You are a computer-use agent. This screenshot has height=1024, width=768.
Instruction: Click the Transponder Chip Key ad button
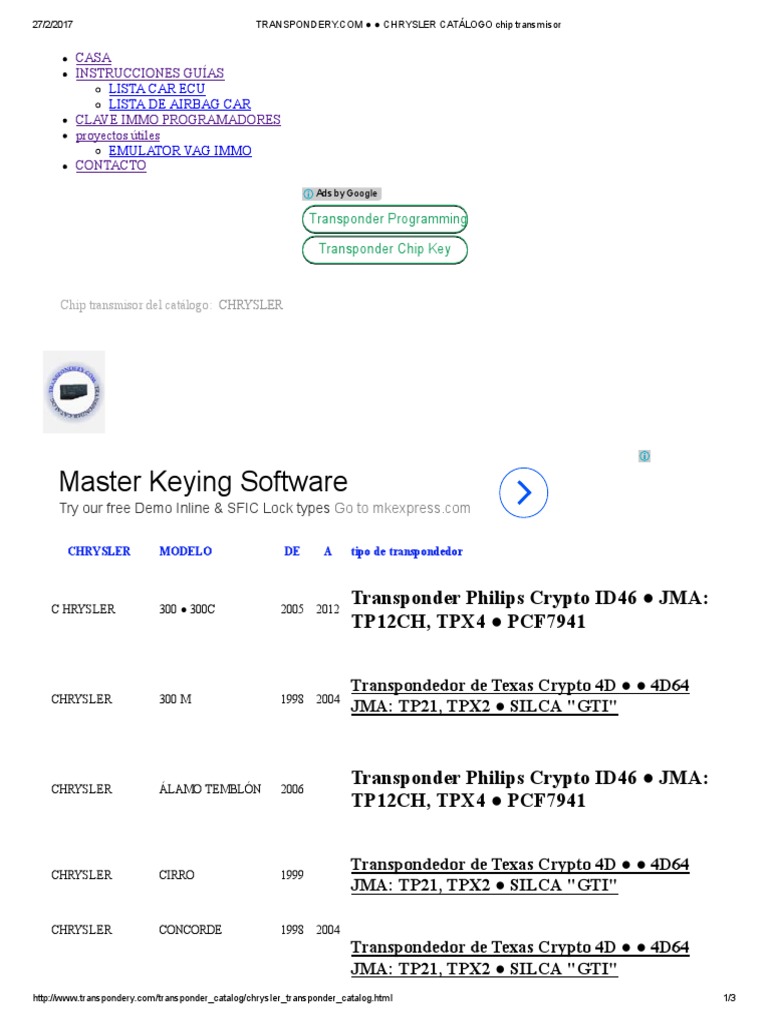(x=385, y=249)
